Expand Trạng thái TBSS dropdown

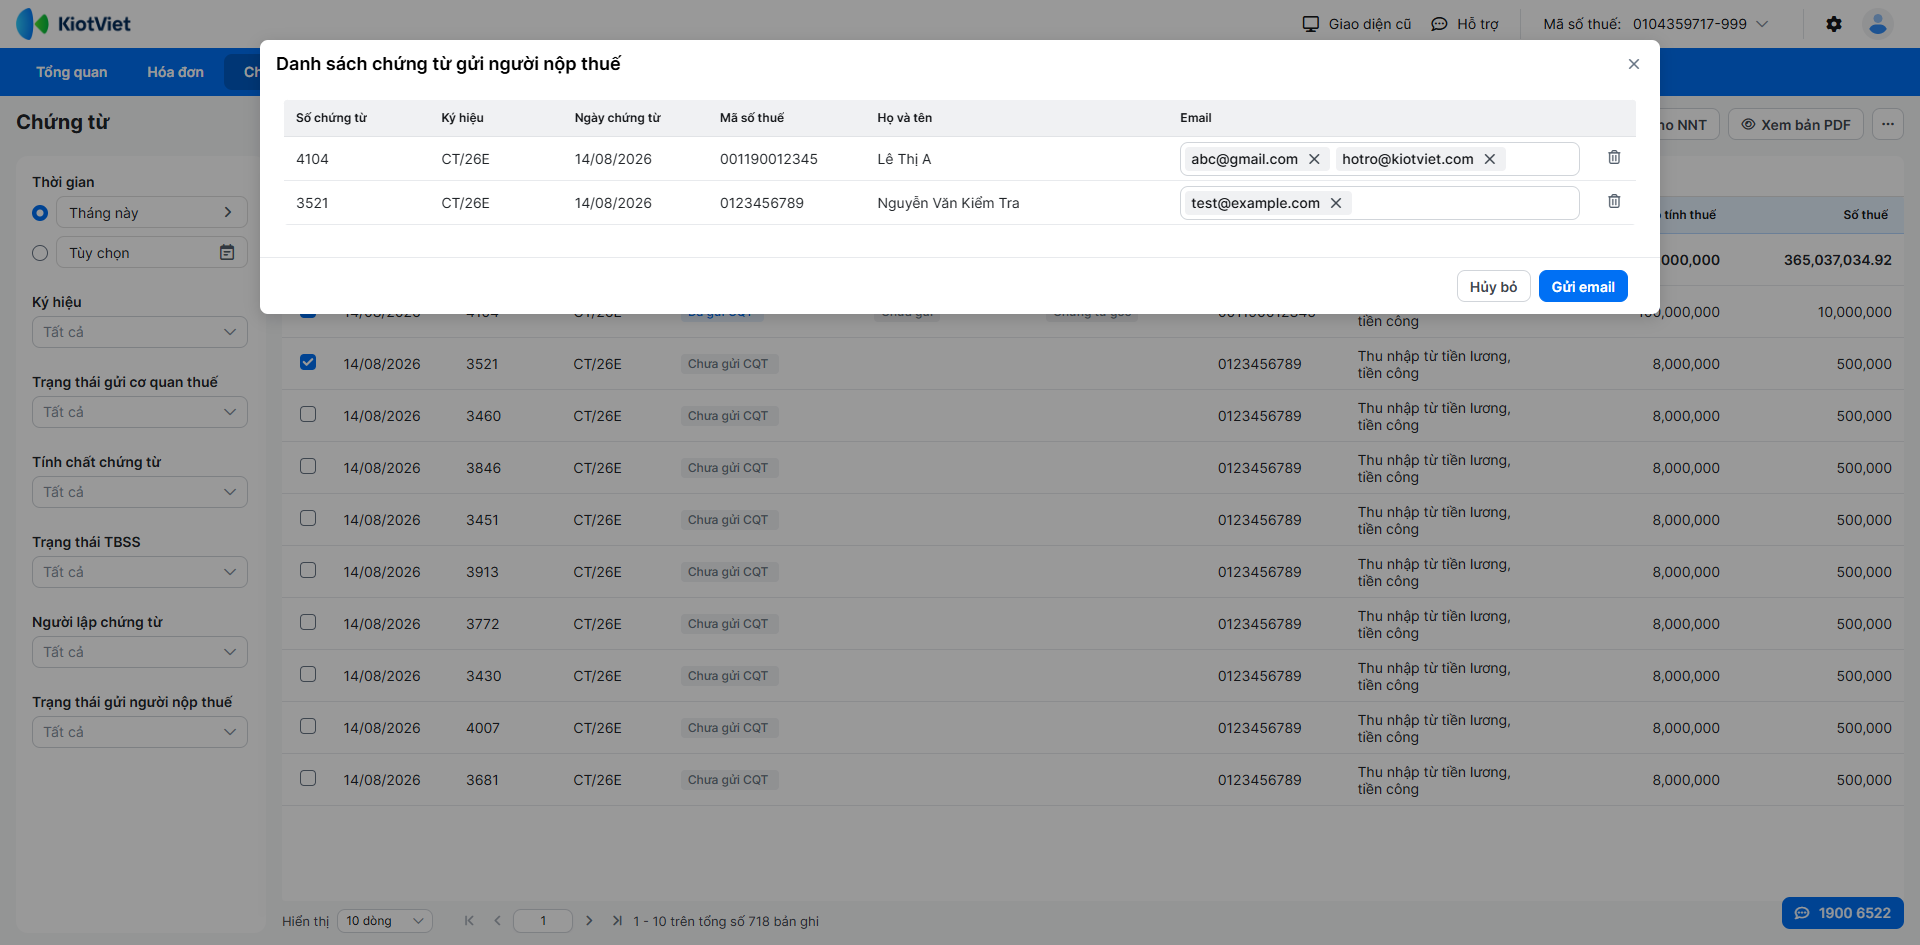coord(140,572)
